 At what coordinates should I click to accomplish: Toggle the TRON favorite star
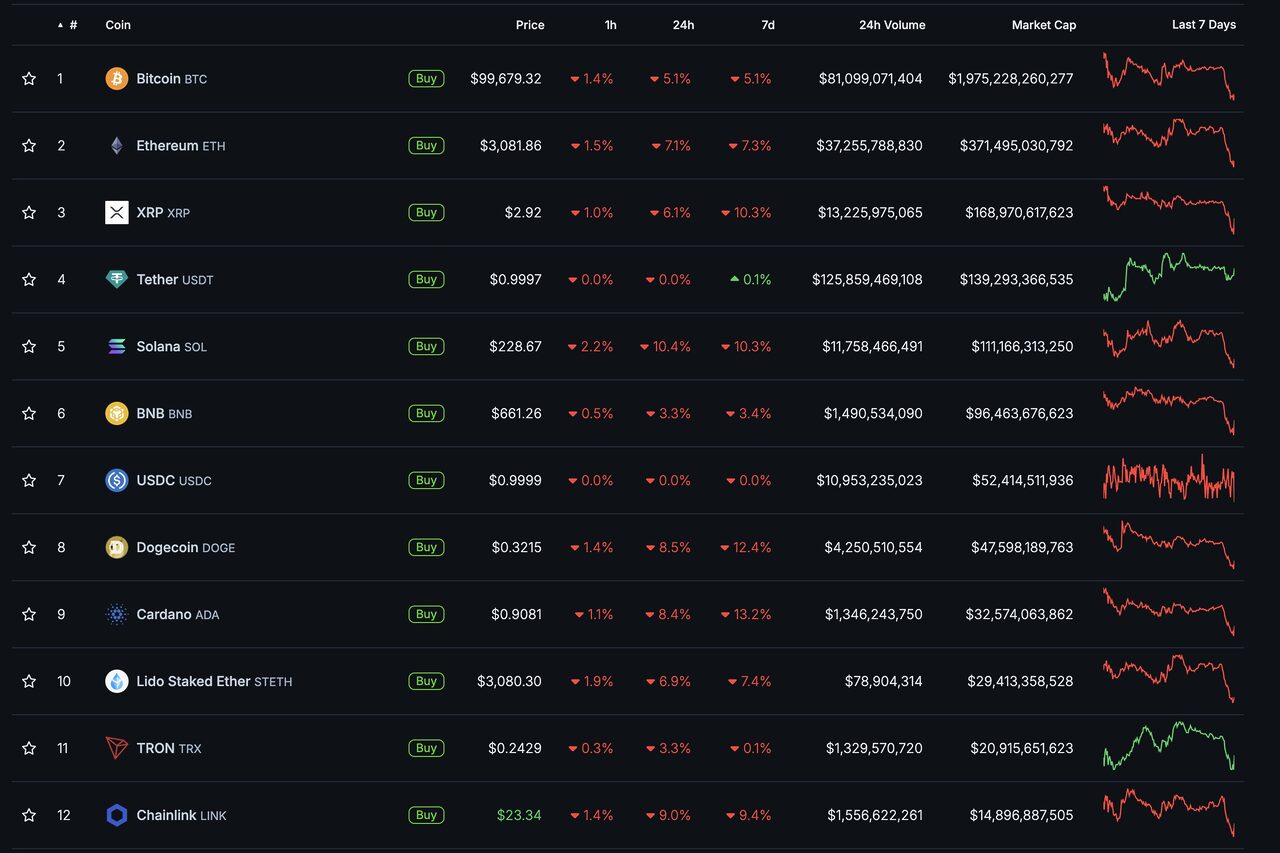tap(29, 748)
